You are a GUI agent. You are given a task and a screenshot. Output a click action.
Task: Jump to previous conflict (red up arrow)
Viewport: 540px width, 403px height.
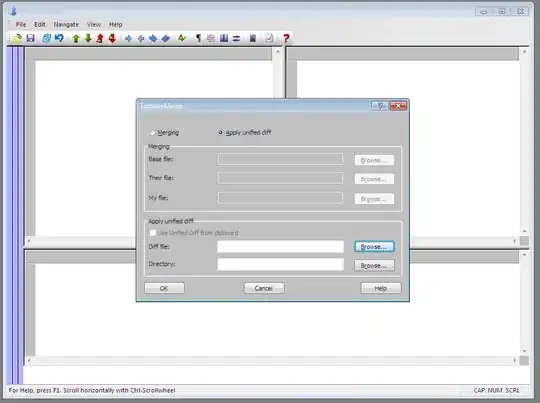click(100, 38)
